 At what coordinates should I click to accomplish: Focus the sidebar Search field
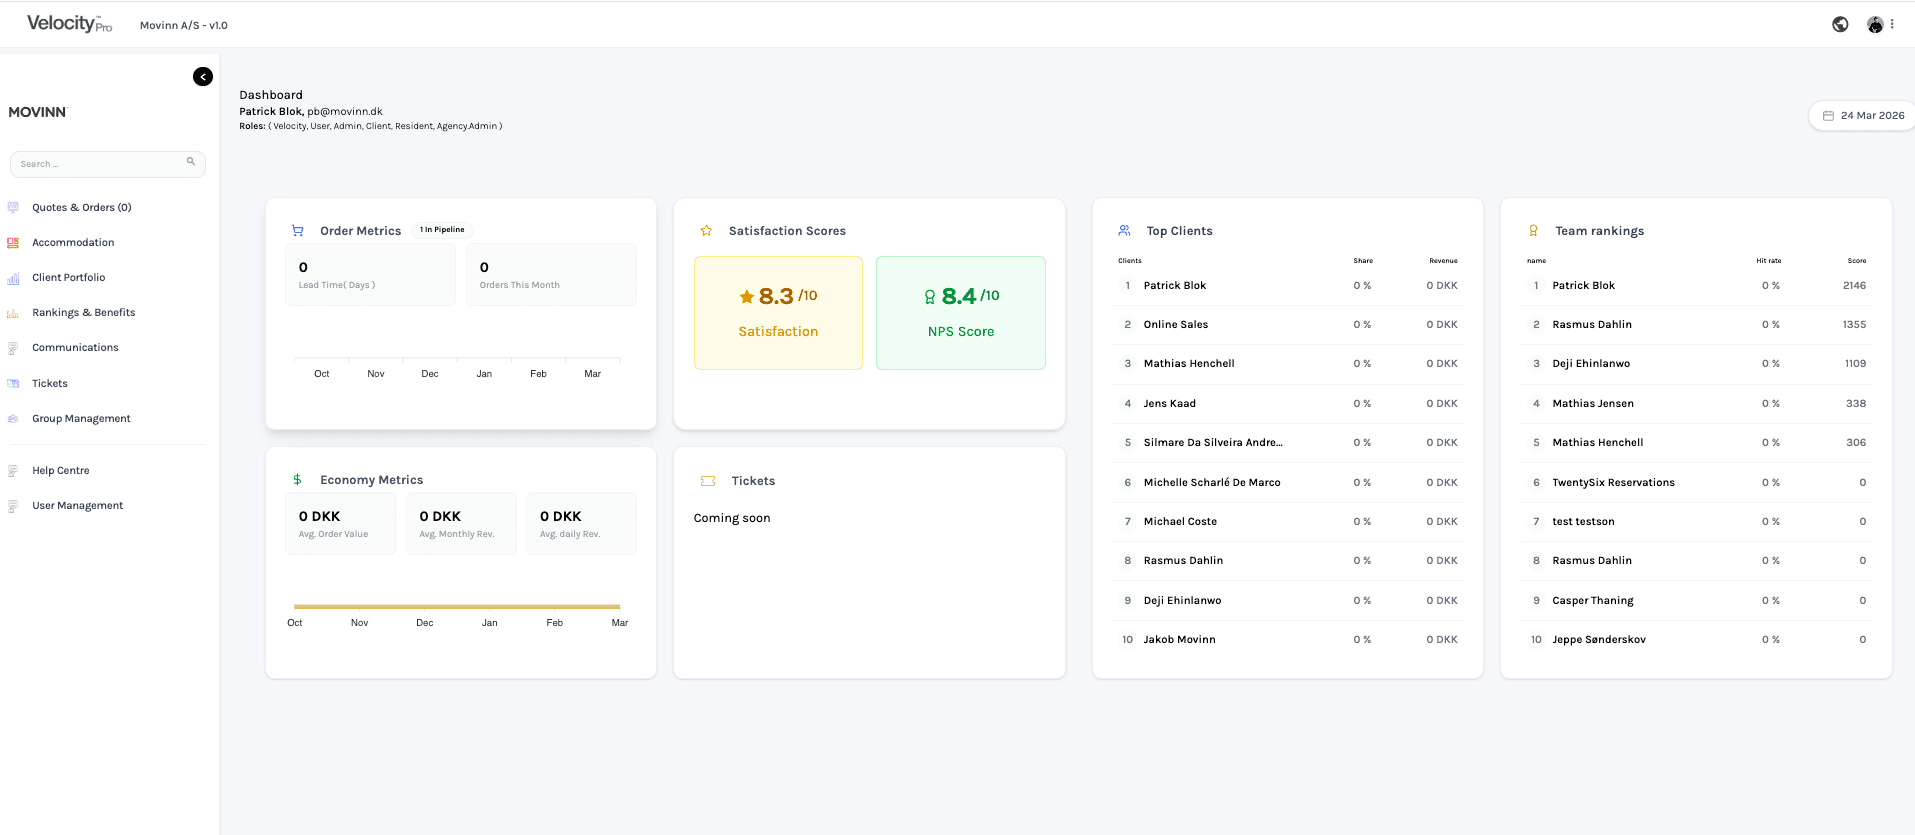[108, 164]
